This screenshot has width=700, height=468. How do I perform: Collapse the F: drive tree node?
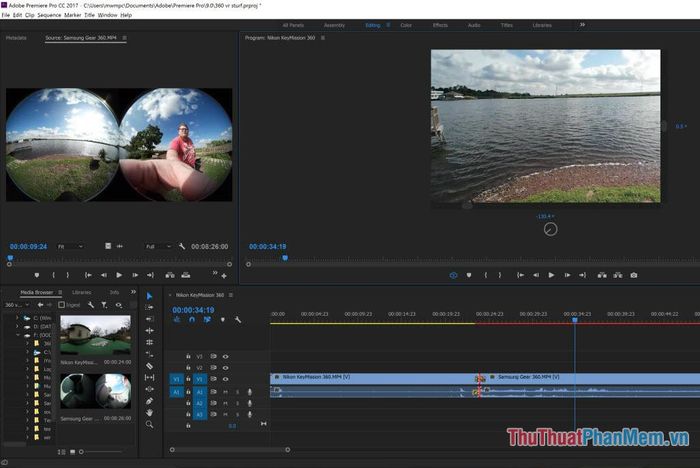[x=17, y=335]
